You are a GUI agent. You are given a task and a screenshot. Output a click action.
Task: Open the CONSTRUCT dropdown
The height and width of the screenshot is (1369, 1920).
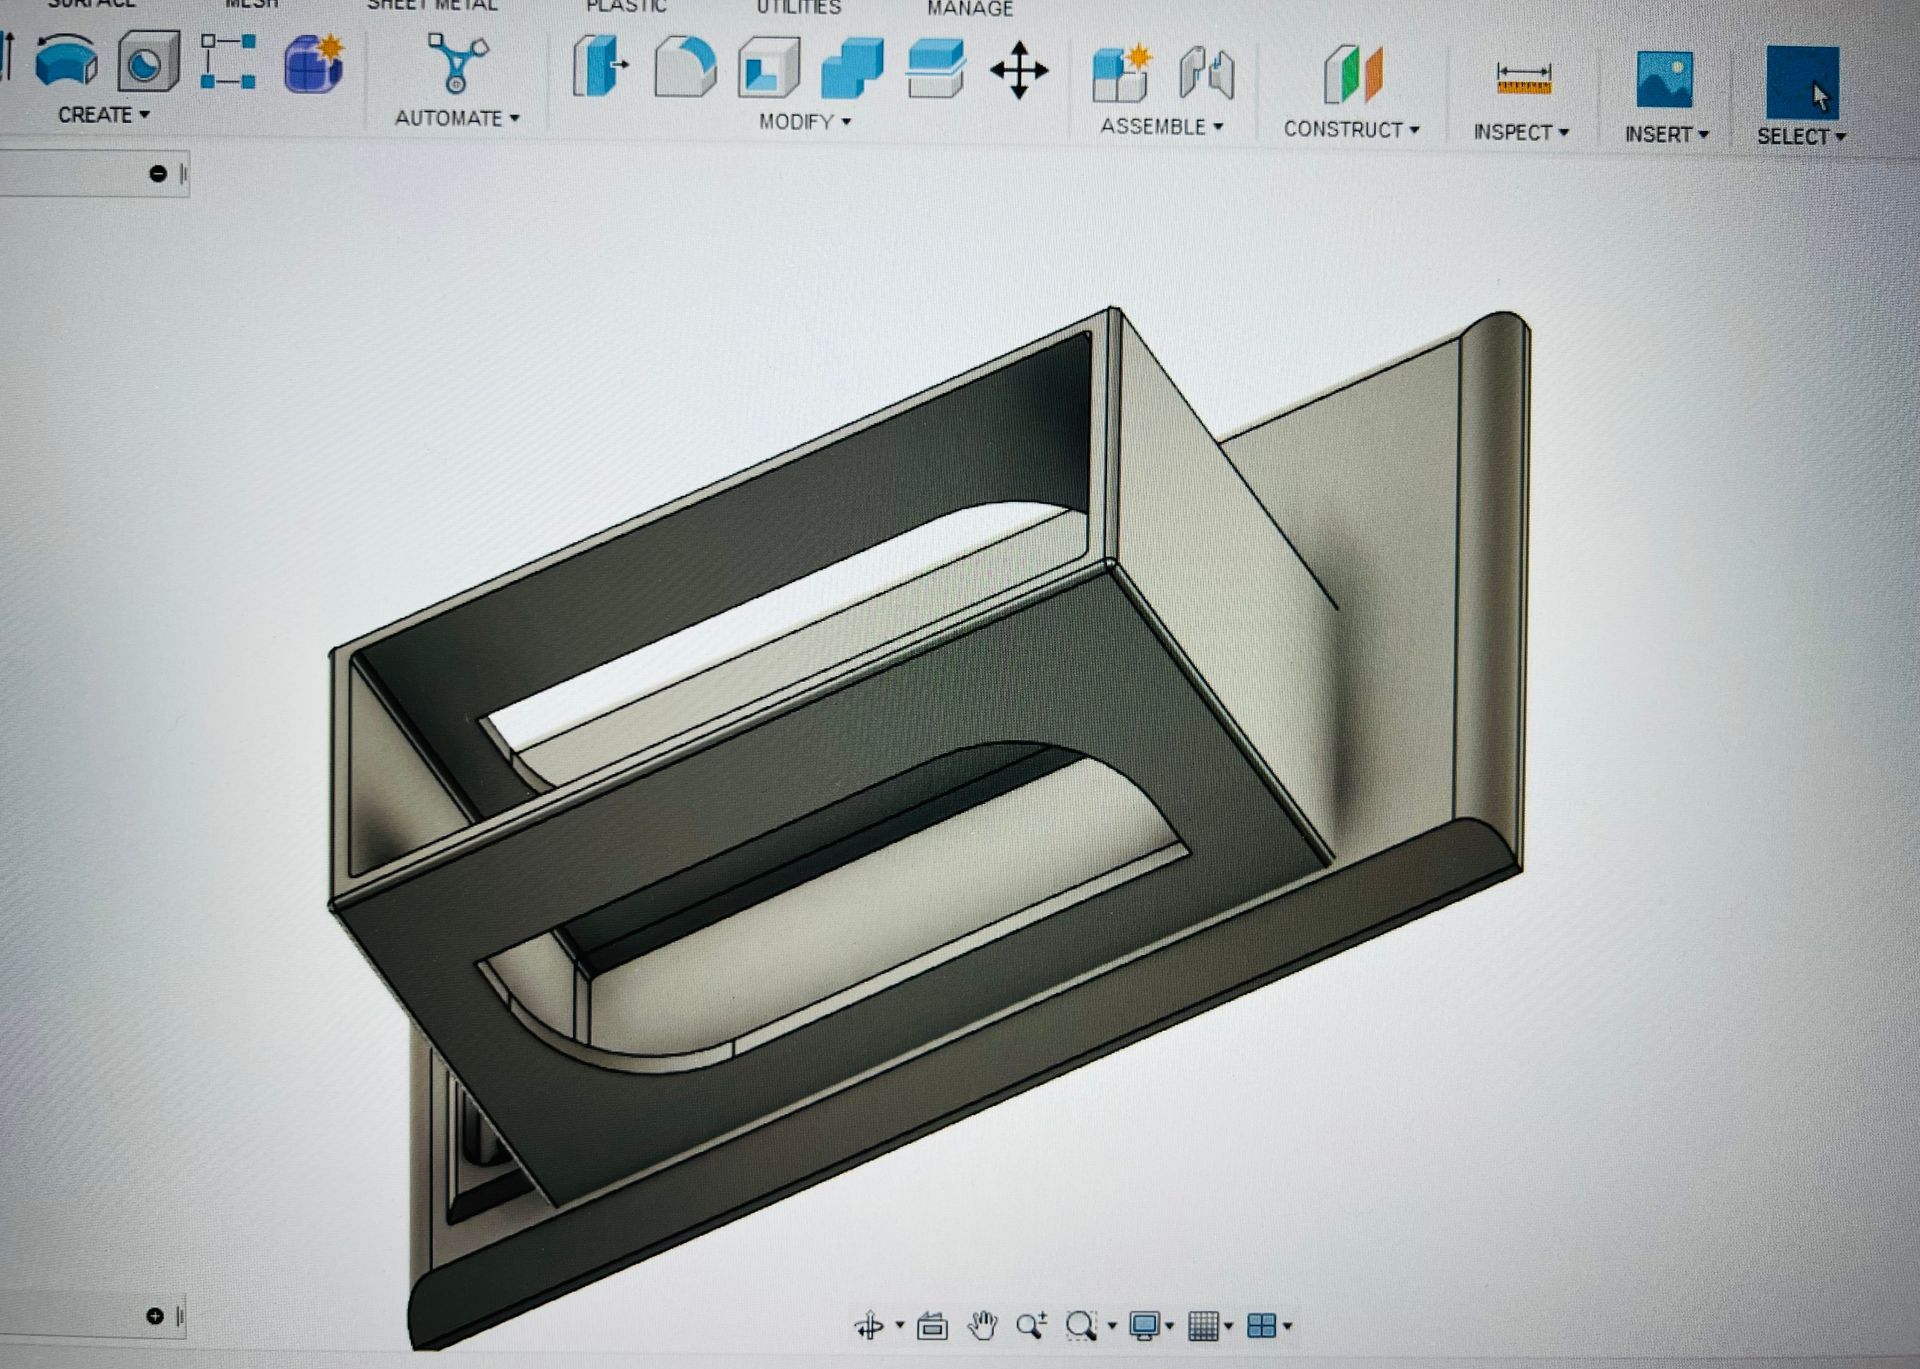1351,130
